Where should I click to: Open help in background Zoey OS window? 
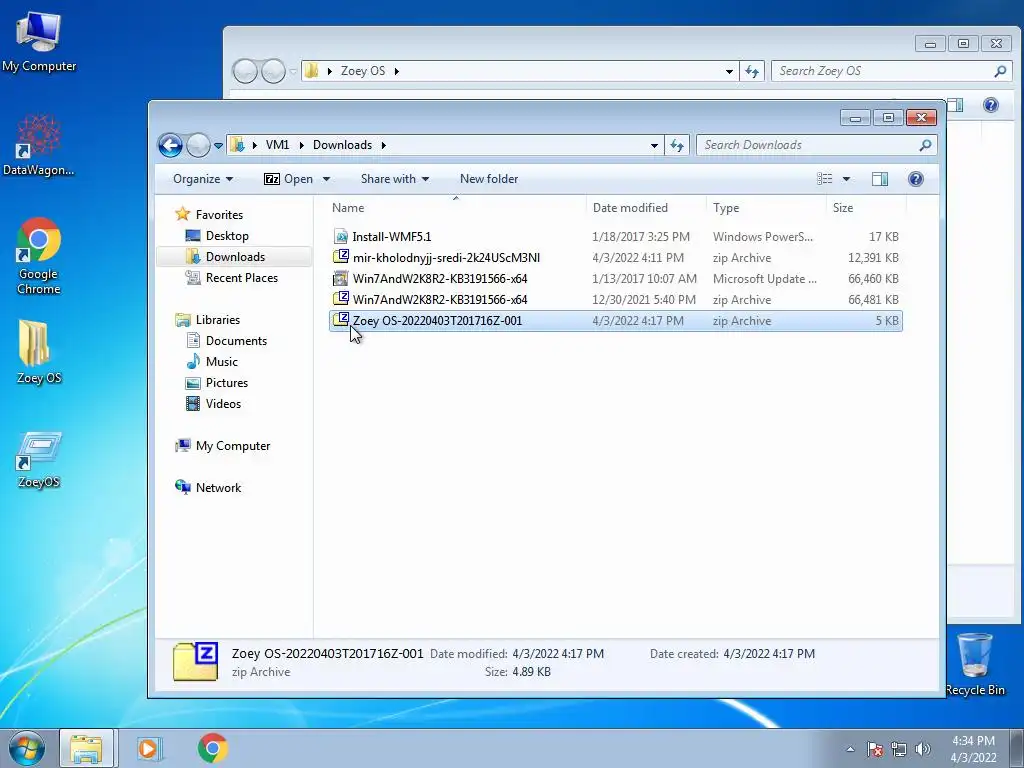[990, 104]
